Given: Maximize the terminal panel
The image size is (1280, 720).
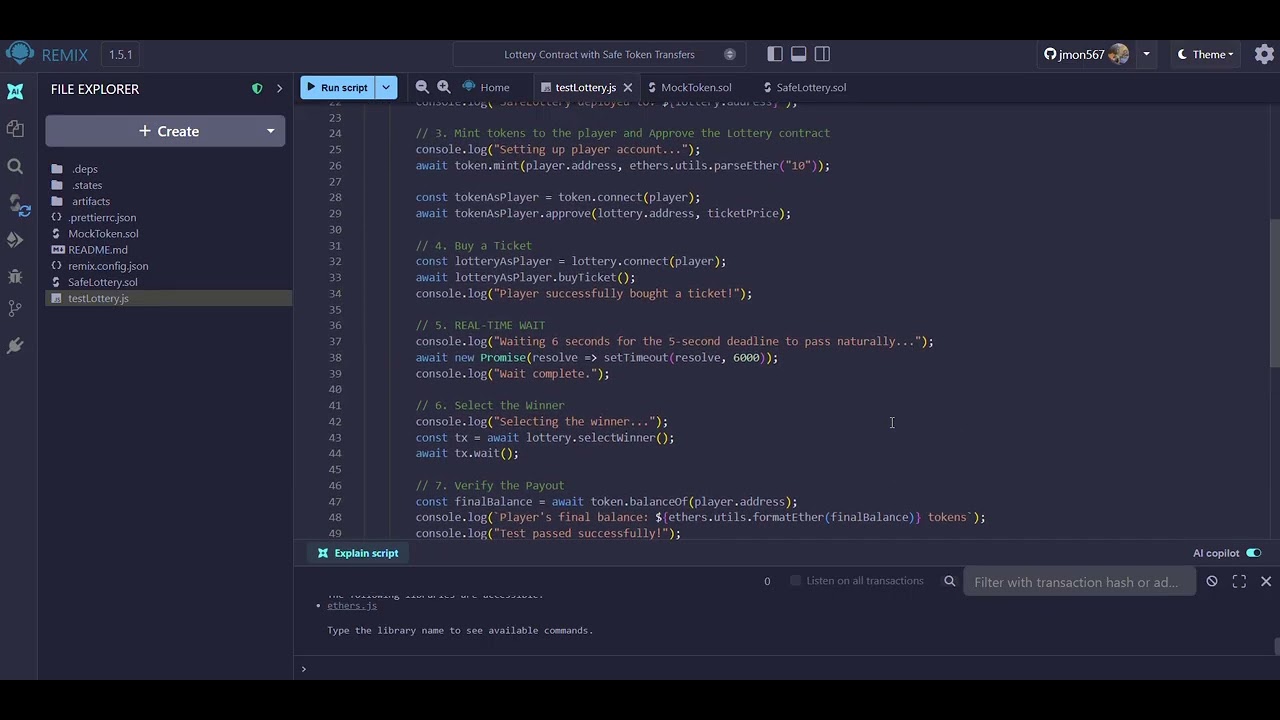Looking at the screenshot, I should [x=1239, y=581].
